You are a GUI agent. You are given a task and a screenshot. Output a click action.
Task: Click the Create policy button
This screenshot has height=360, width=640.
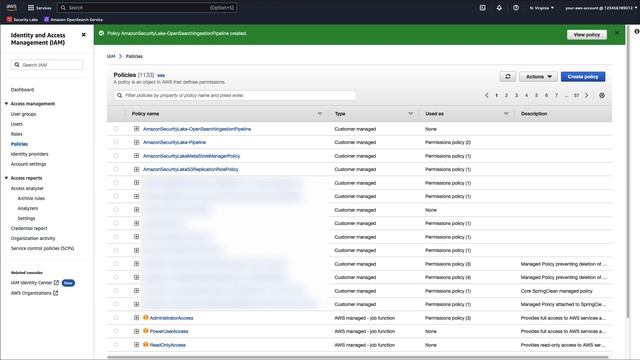click(583, 76)
